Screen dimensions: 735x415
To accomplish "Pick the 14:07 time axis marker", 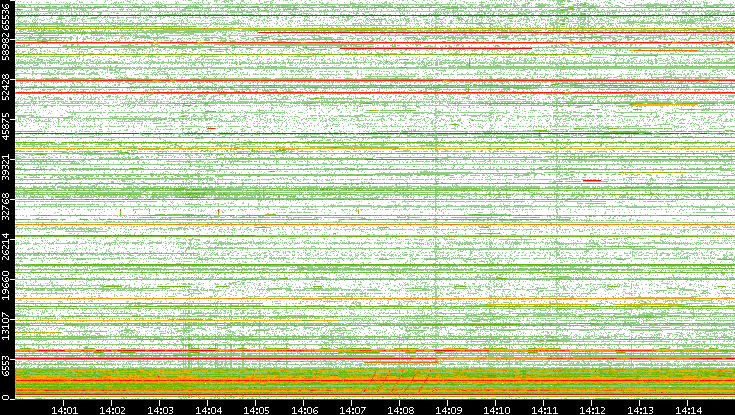I will pyautogui.click(x=352, y=408).
